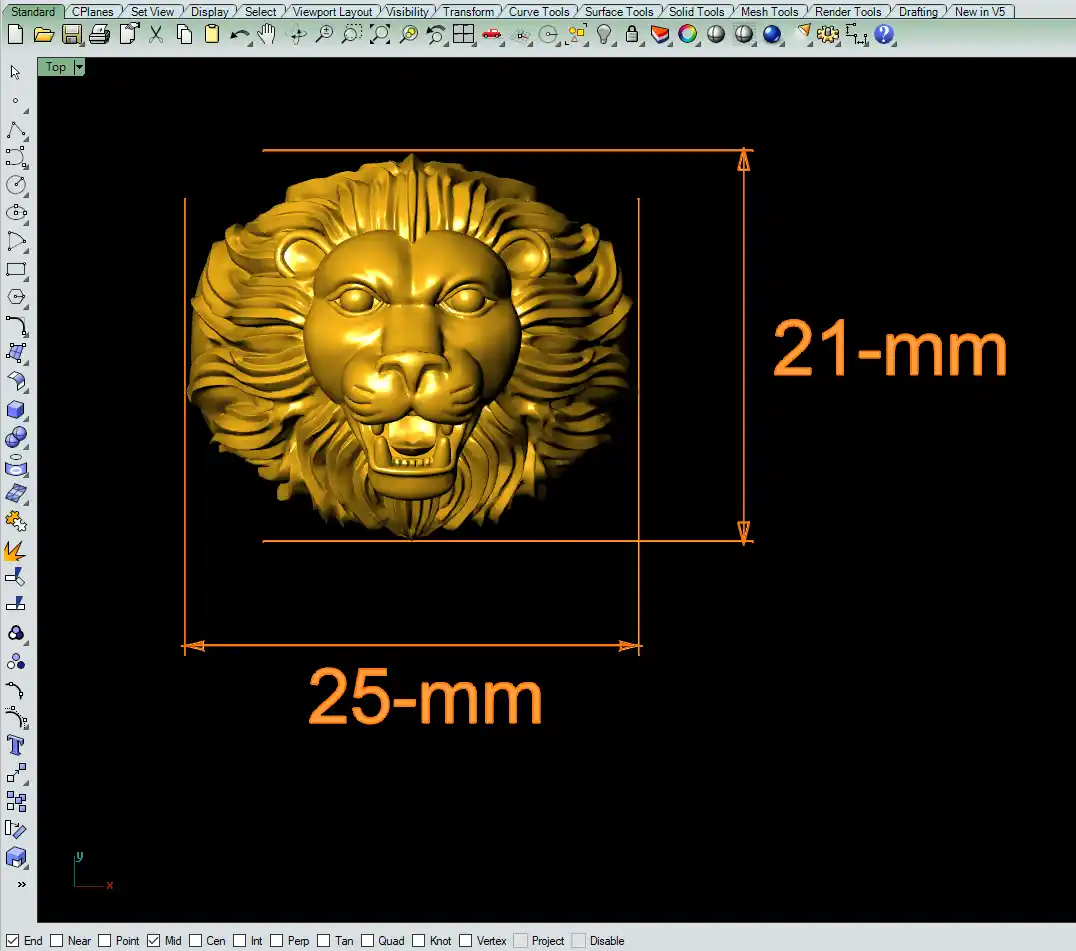Click the Zoom Extents icon

pos(380,34)
